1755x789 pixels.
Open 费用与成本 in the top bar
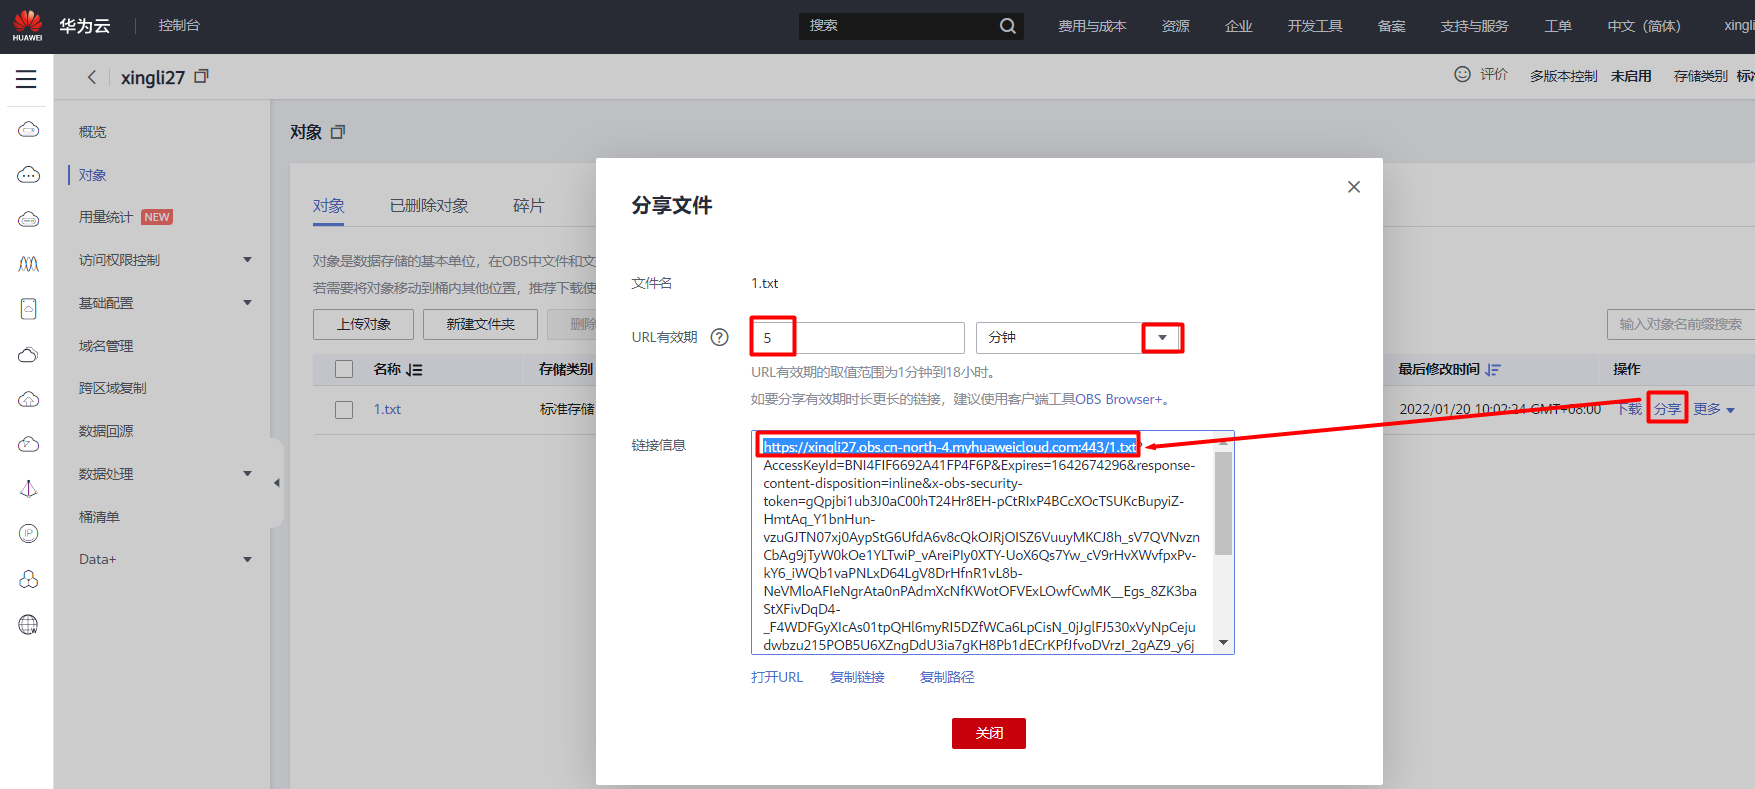point(1092,26)
